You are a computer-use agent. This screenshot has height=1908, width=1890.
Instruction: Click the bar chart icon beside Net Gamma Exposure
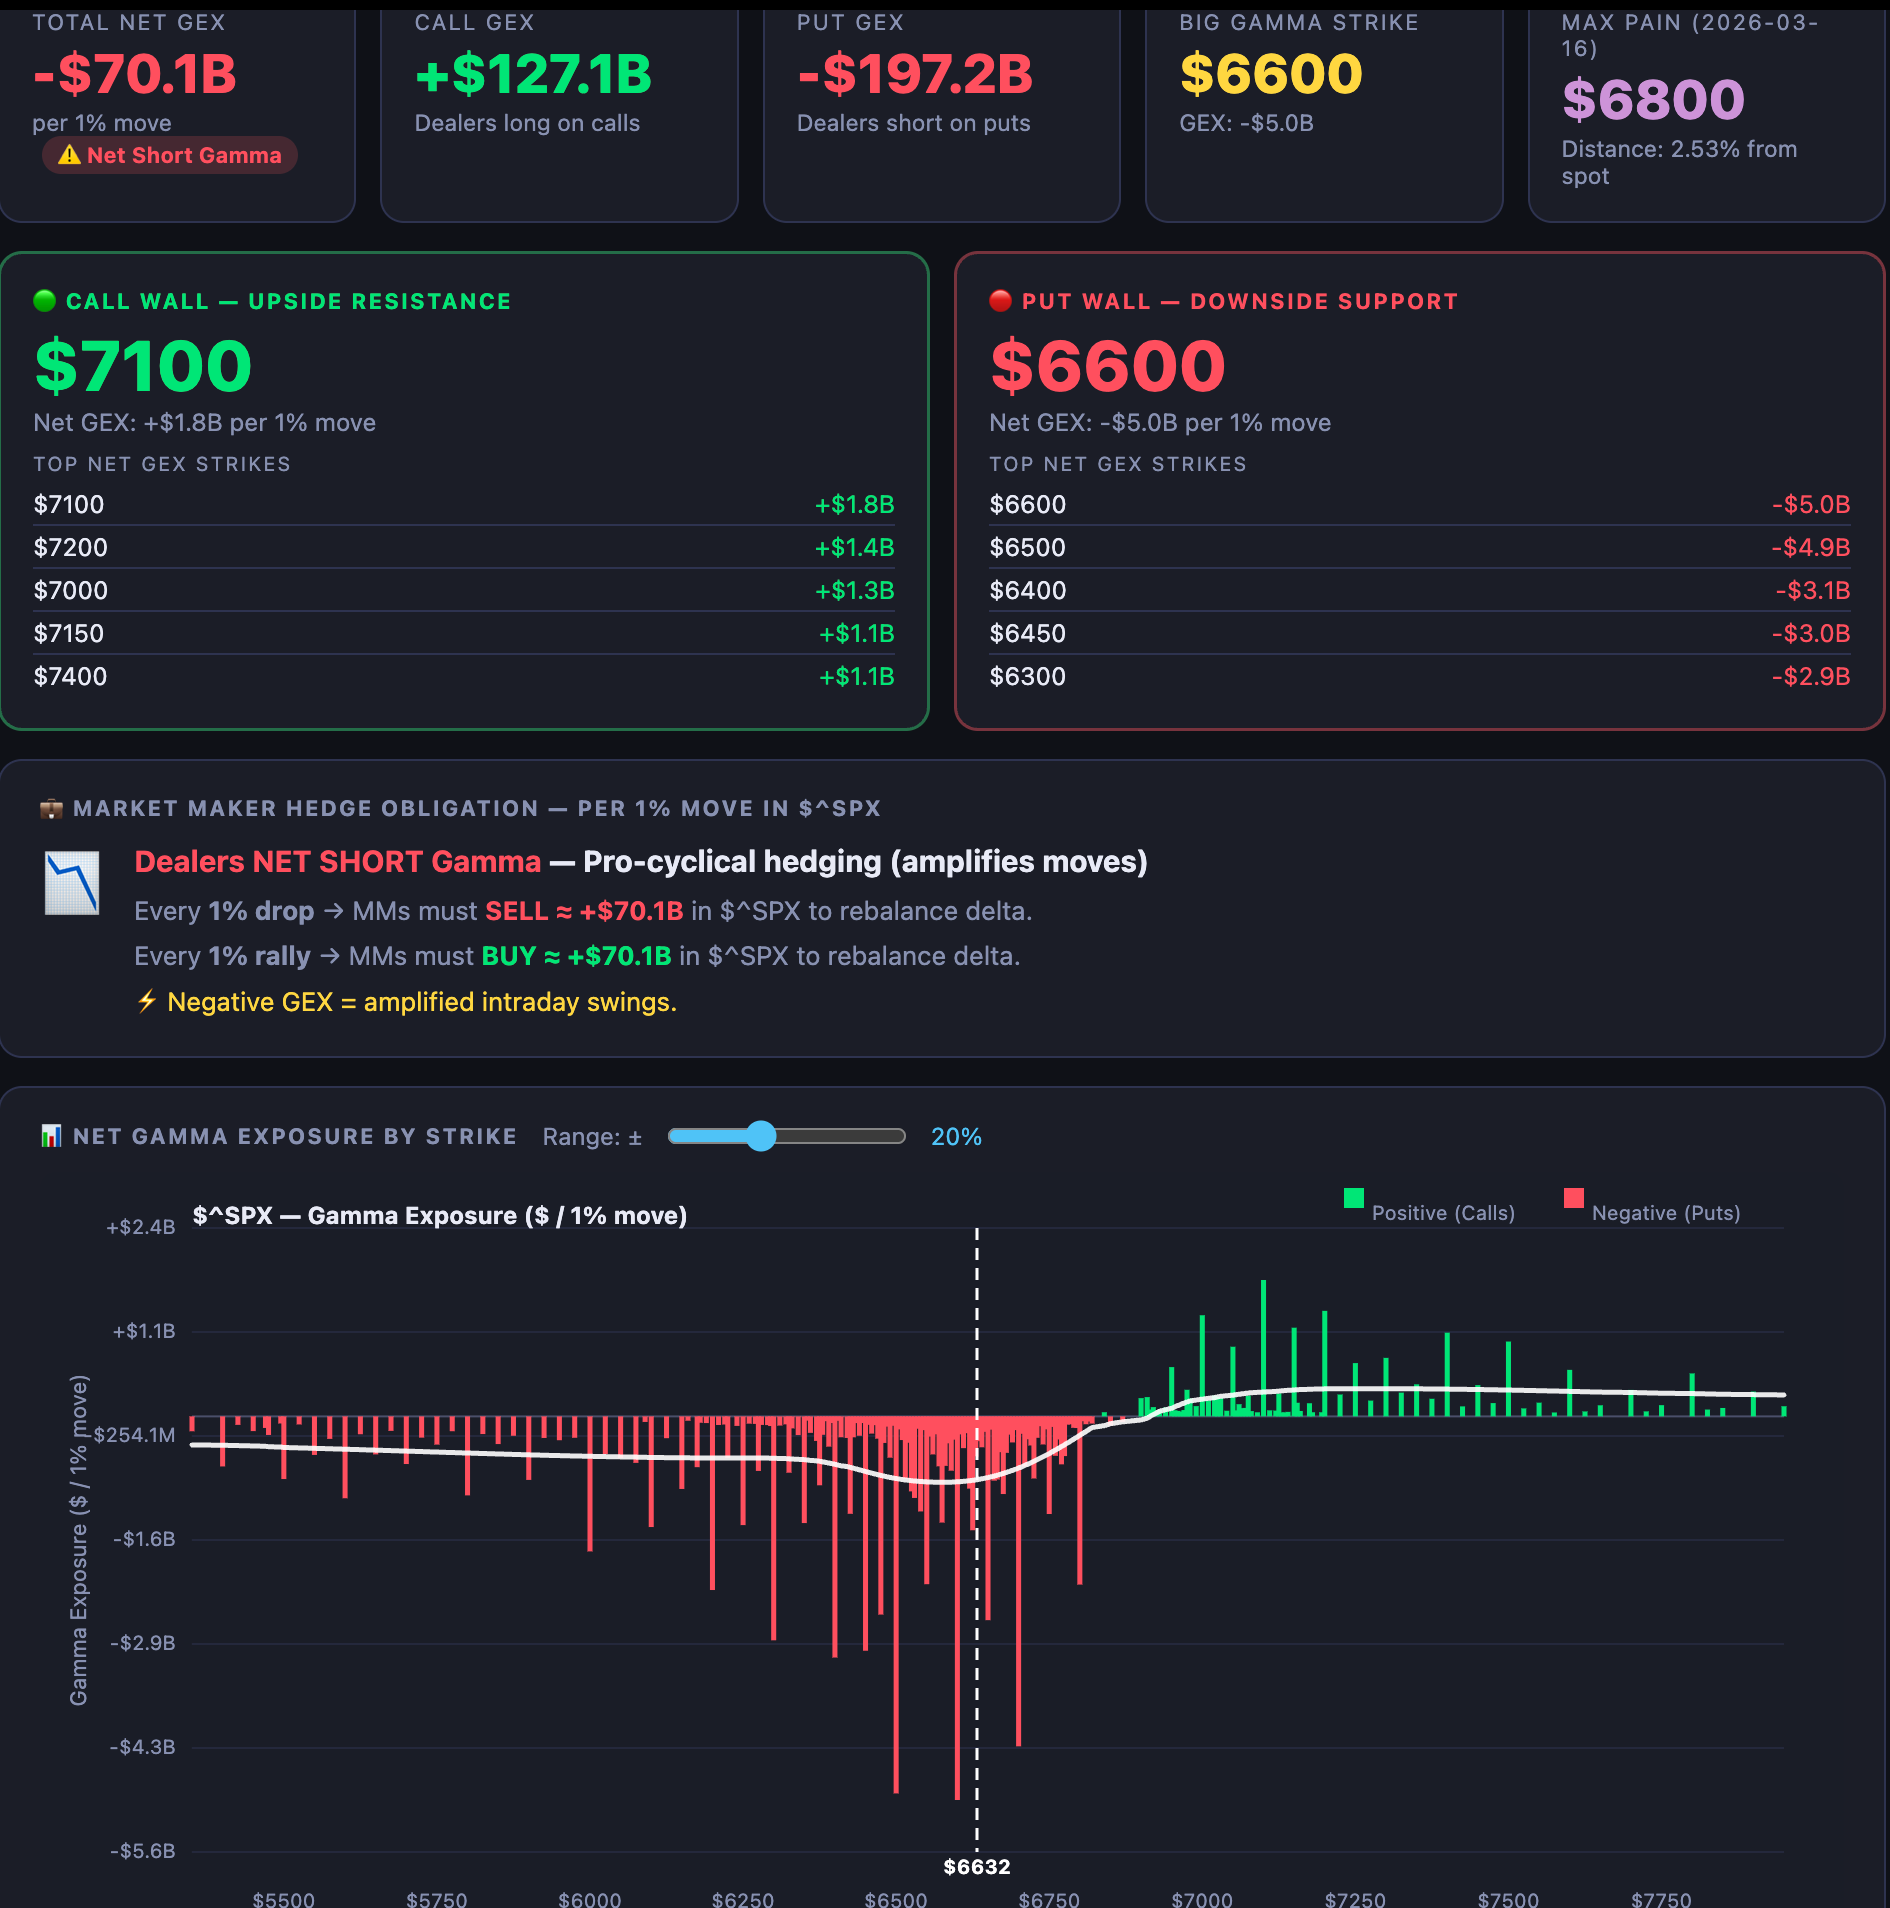[51, 1136]
